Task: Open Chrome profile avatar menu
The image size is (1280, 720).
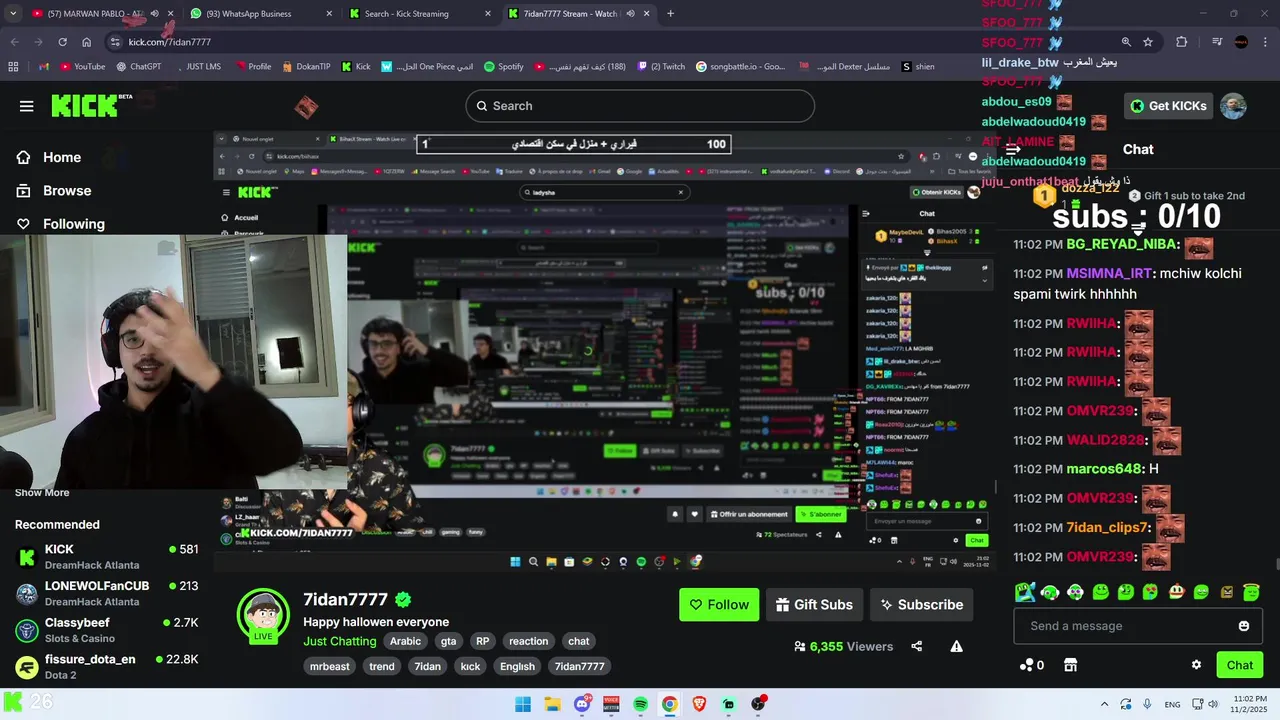Action: pyautogui.click(x=1241, y=42)
